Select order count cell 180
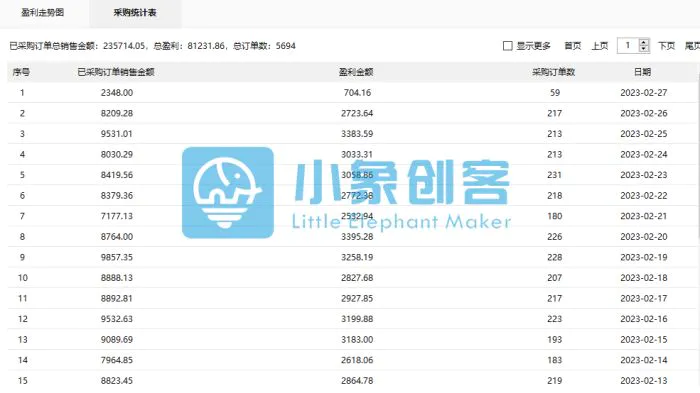 (554, 216)
